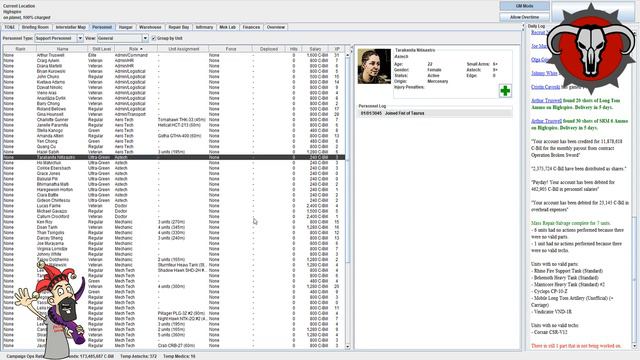This screenshot has height=360, width=640.
Task: Open the Interstellar Map tab
Action: click(71, 27)
